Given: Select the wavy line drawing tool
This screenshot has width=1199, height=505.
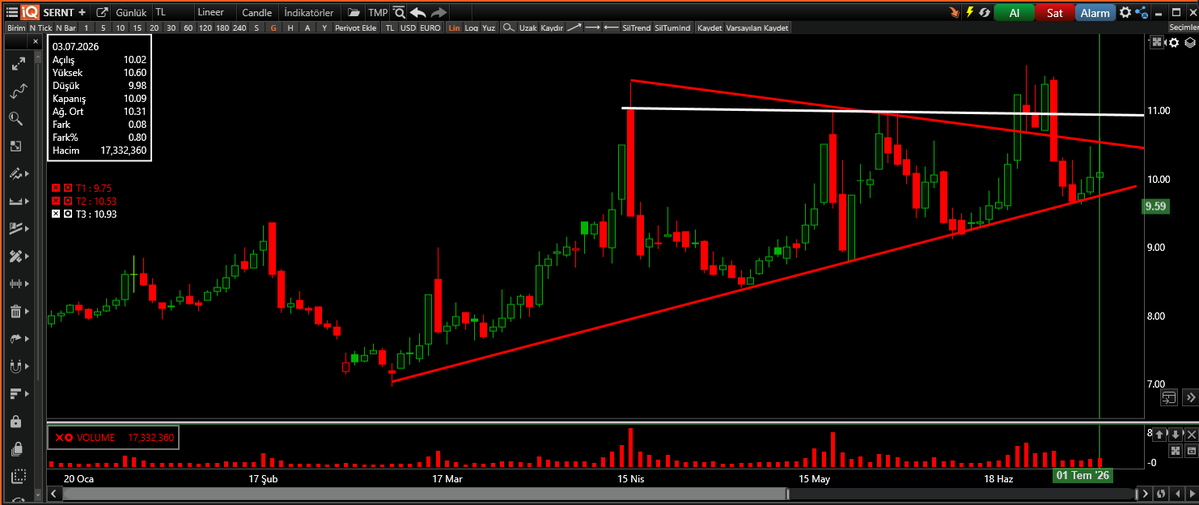Looking at the screenshot, I should click(x=17, y=92).
